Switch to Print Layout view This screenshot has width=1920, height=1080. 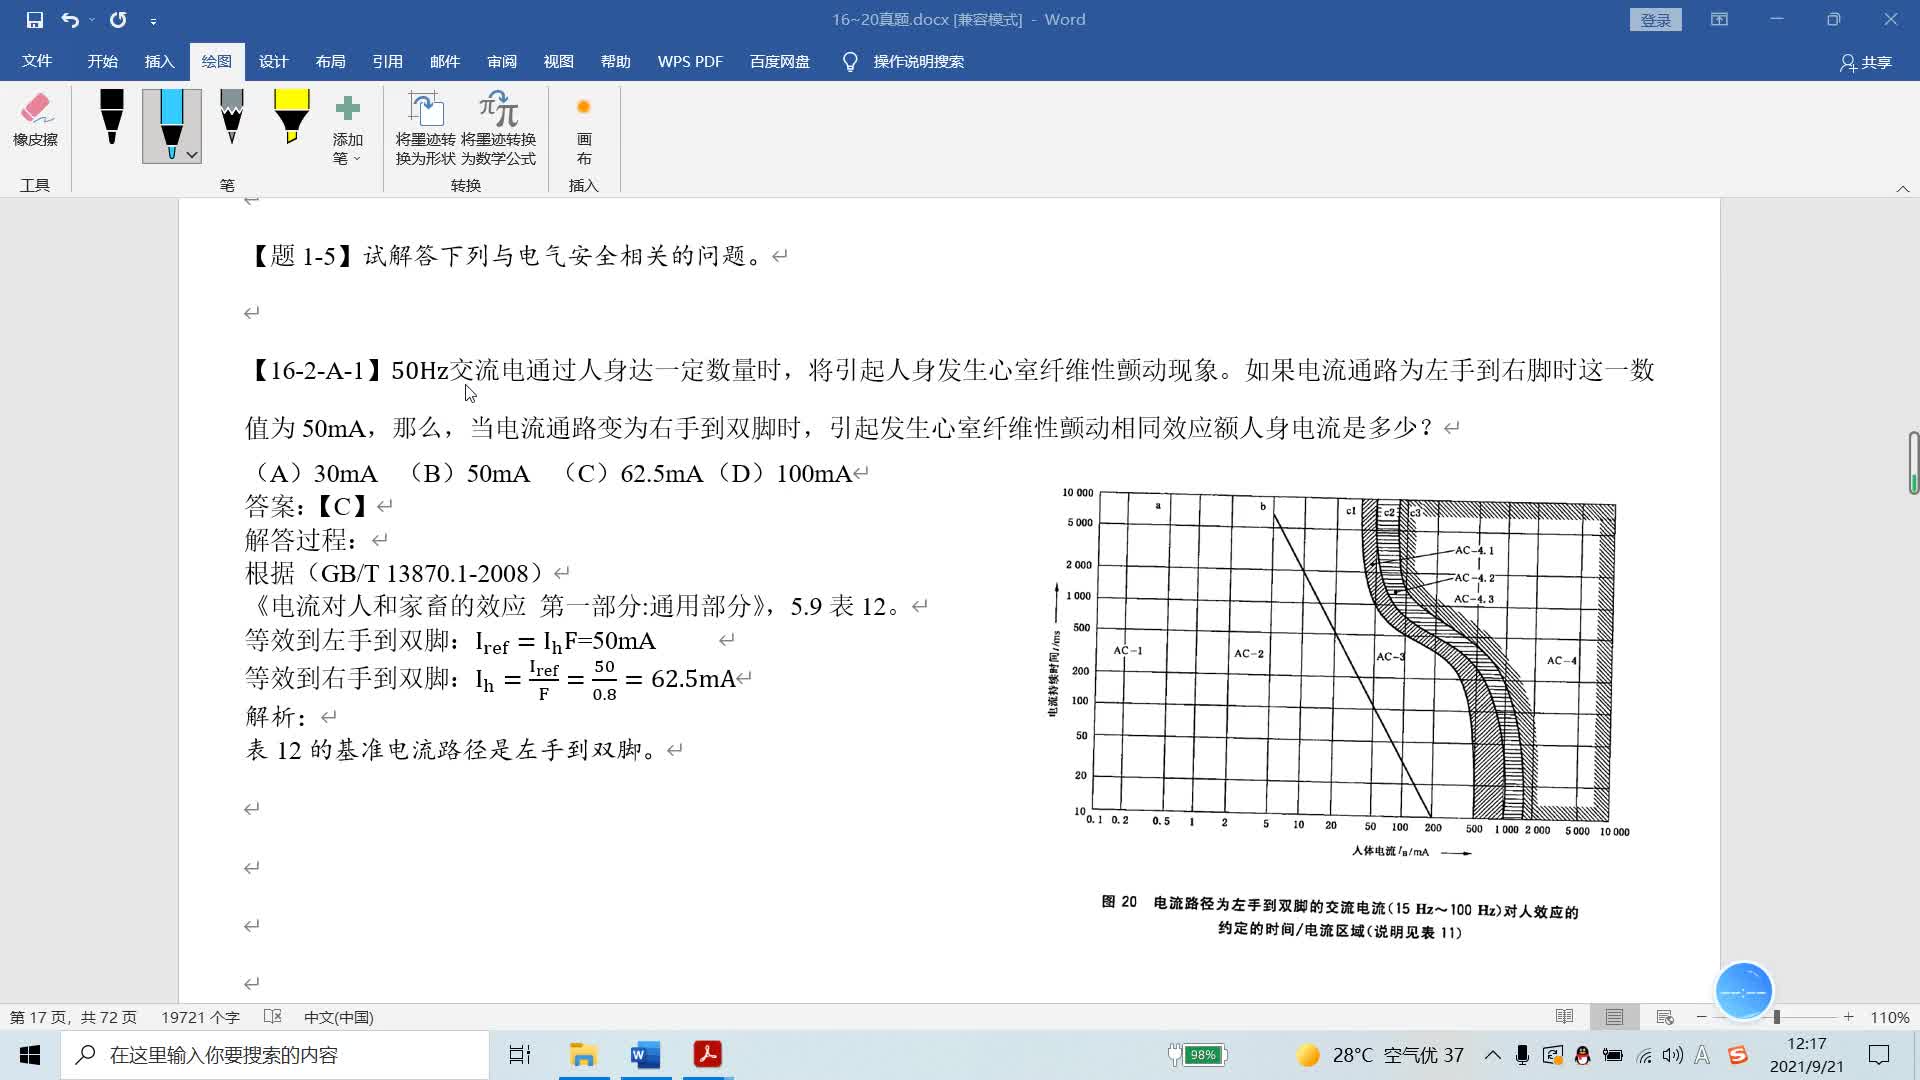tap(1614, 1017)
